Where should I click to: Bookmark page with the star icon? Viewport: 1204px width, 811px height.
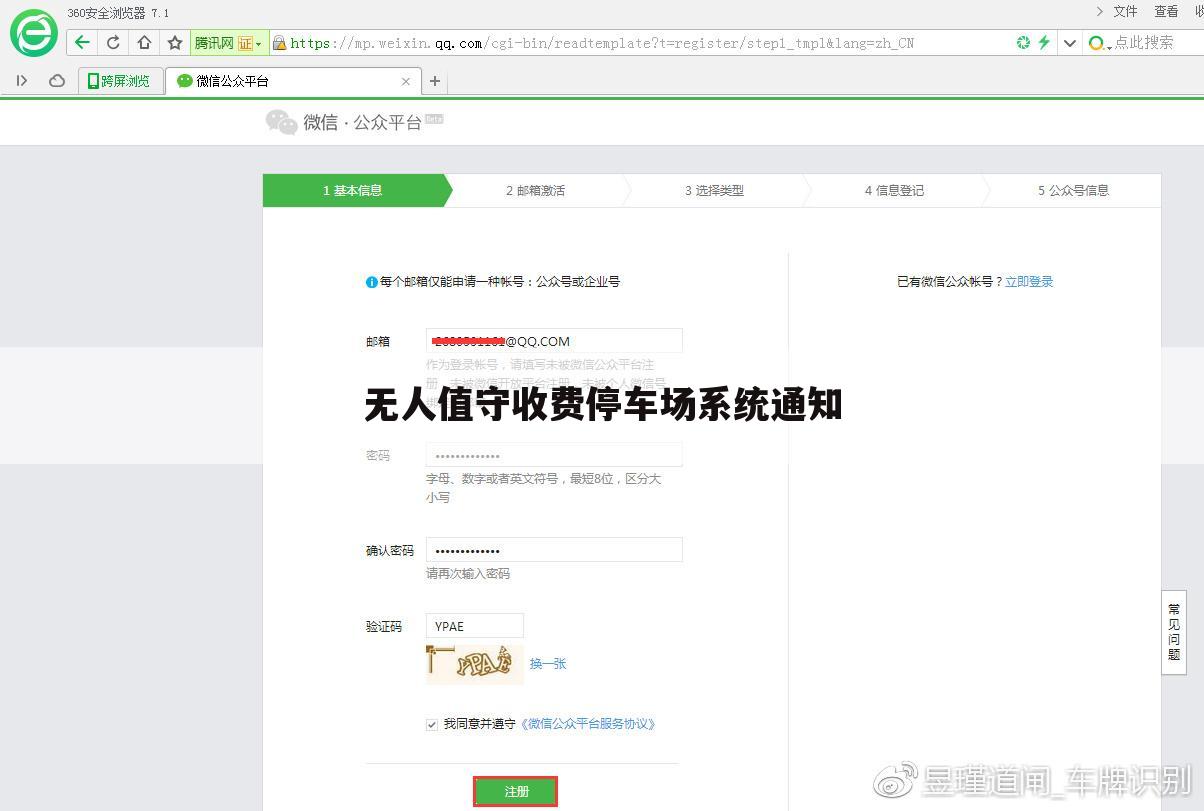[175, 43]
